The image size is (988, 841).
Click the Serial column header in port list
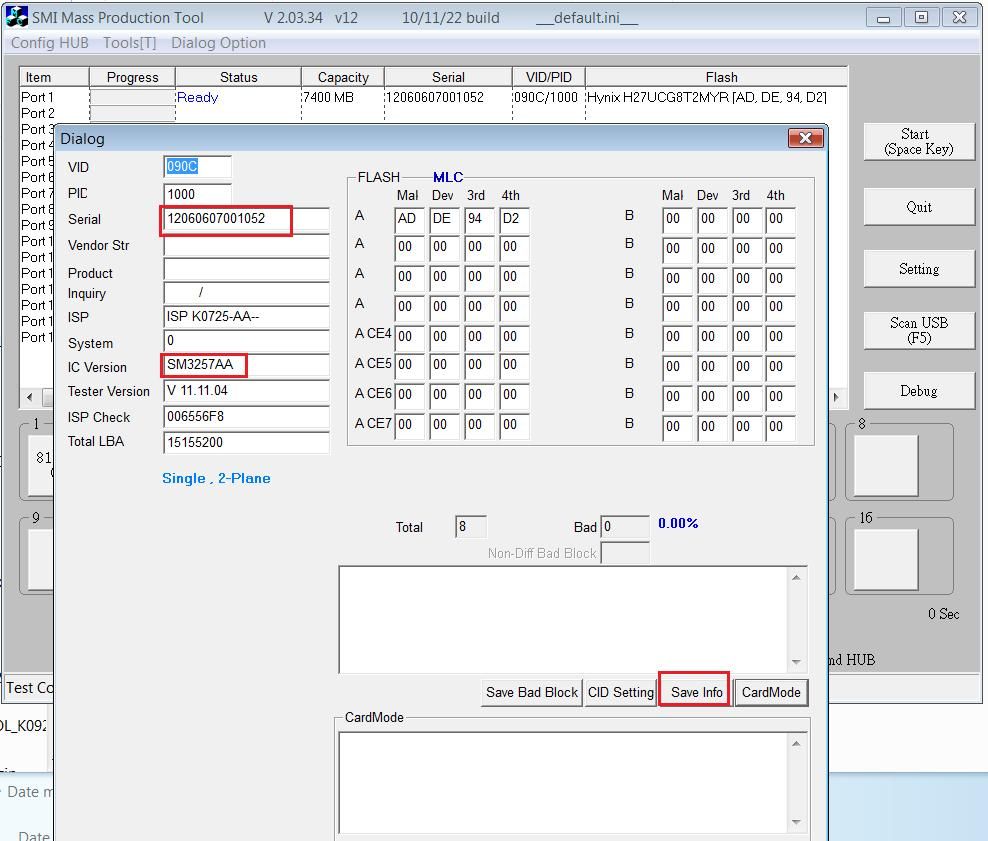pos(448,77)
